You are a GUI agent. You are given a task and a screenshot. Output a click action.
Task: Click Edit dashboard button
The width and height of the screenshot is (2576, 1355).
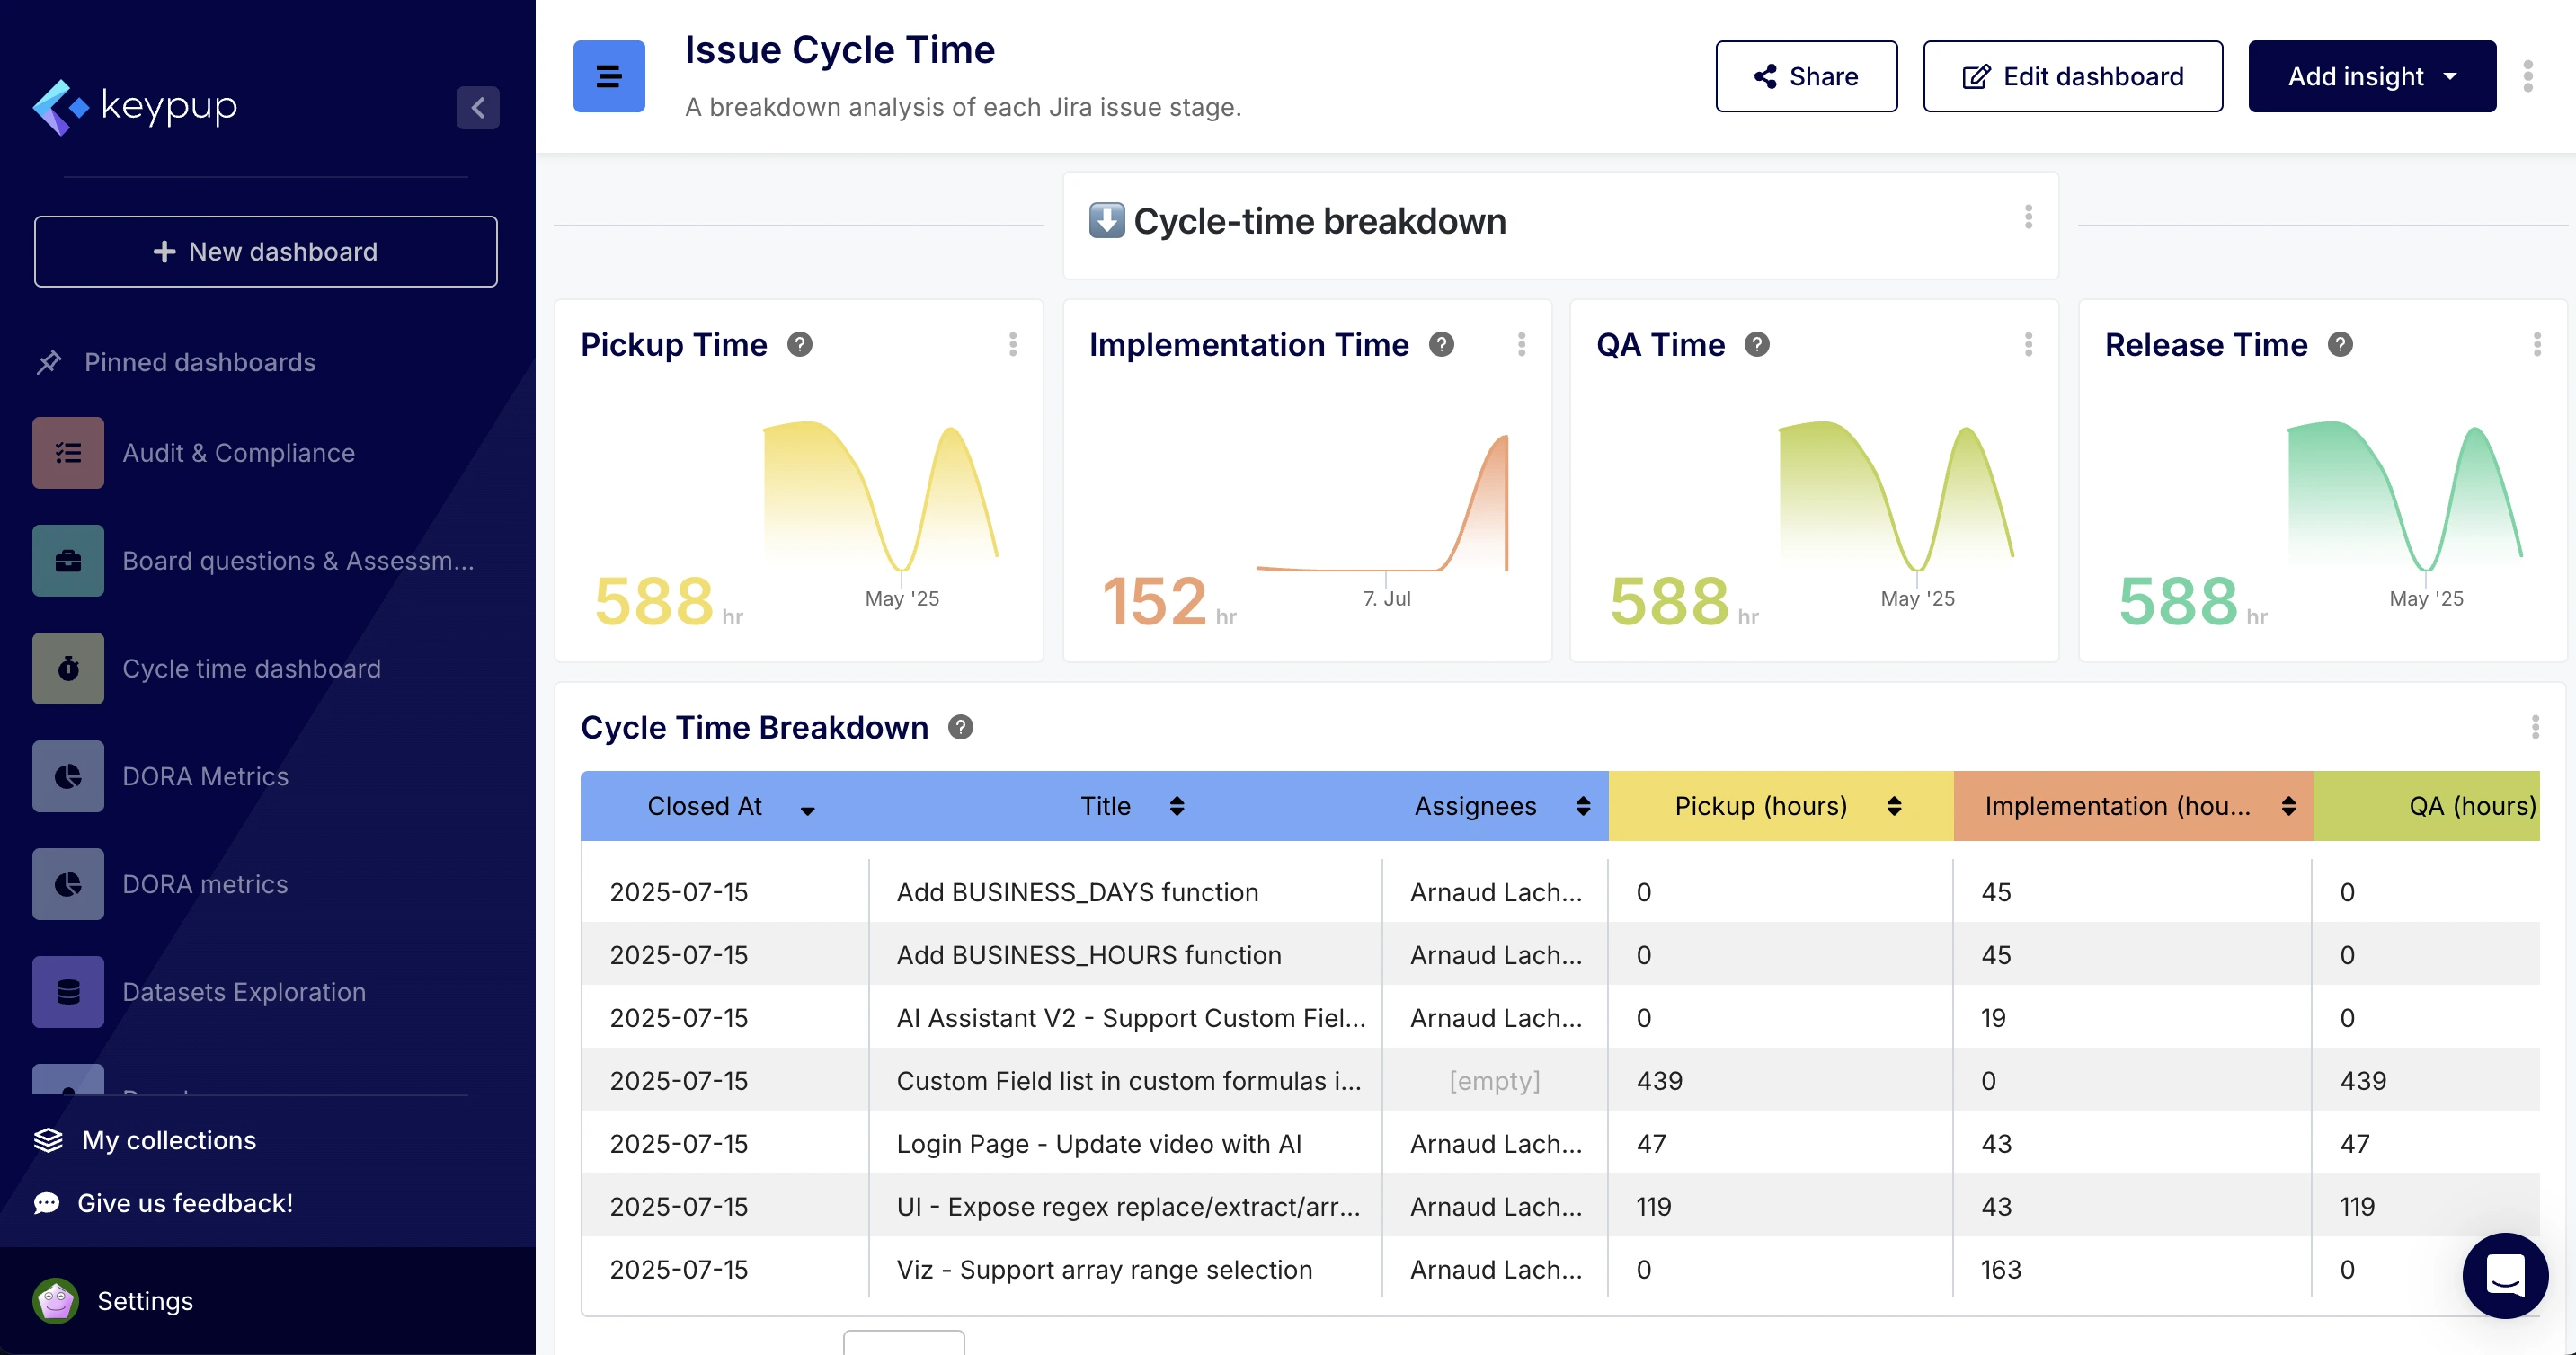[x=2072, y=76]
